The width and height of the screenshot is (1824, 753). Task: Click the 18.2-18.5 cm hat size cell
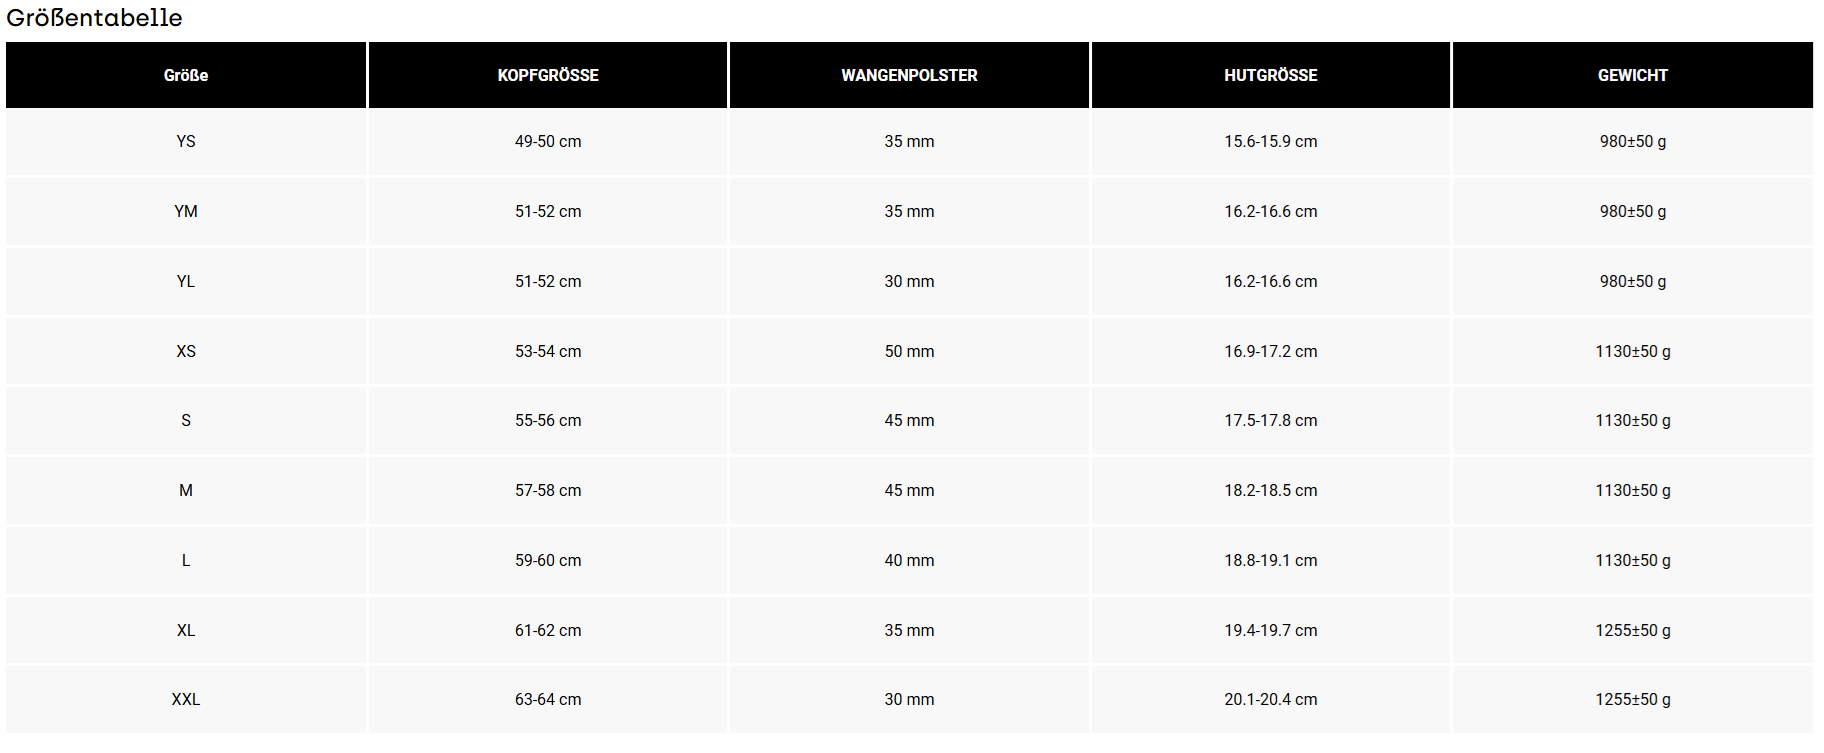pos(1270,490)
